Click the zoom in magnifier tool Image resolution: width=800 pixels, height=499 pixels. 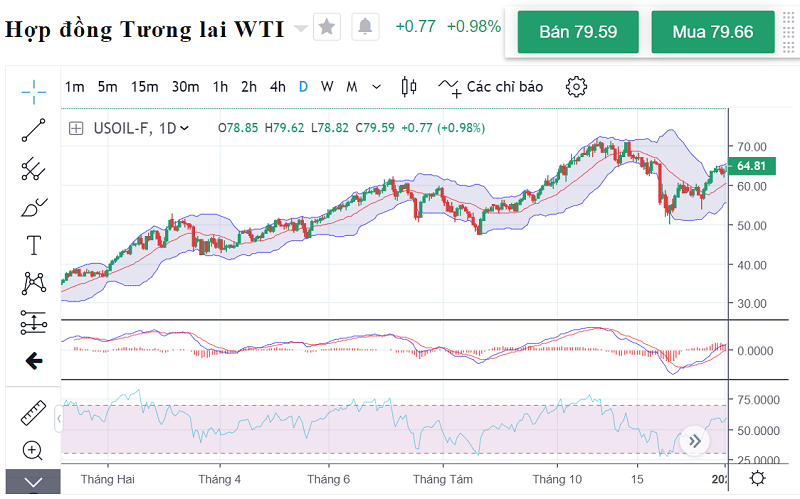click(x=34, y=451)
